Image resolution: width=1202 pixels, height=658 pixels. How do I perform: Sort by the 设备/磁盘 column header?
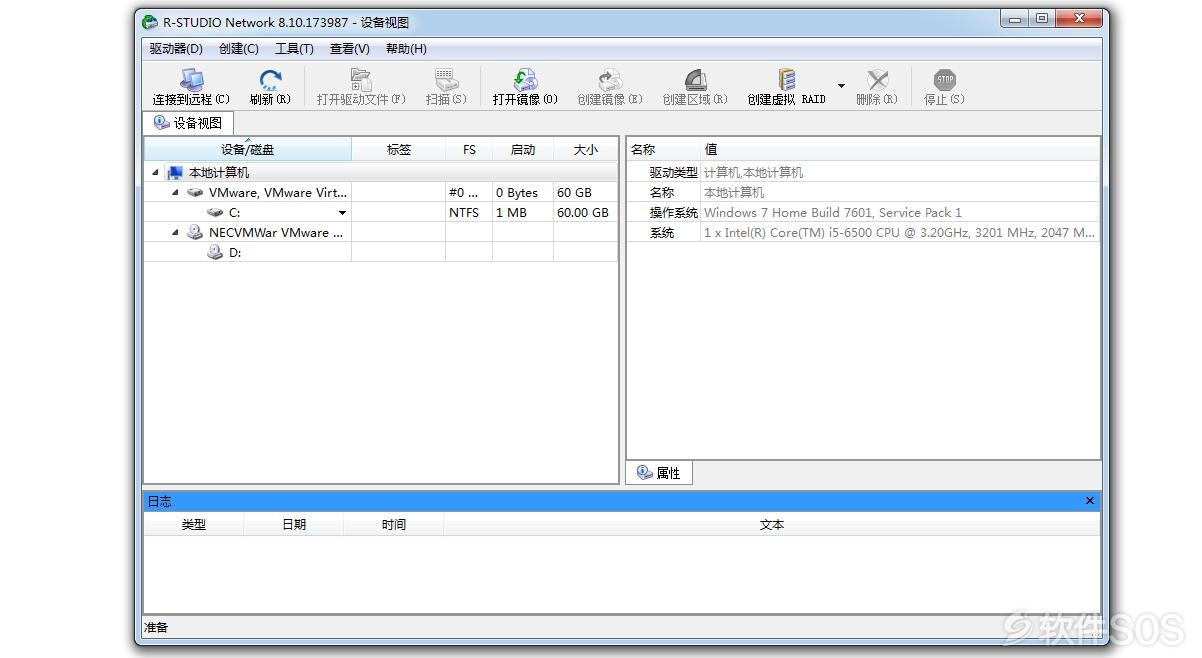248,150
